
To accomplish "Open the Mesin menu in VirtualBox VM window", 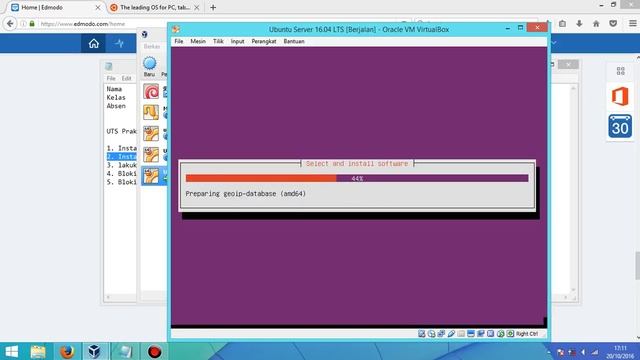I will click(198, 41).
